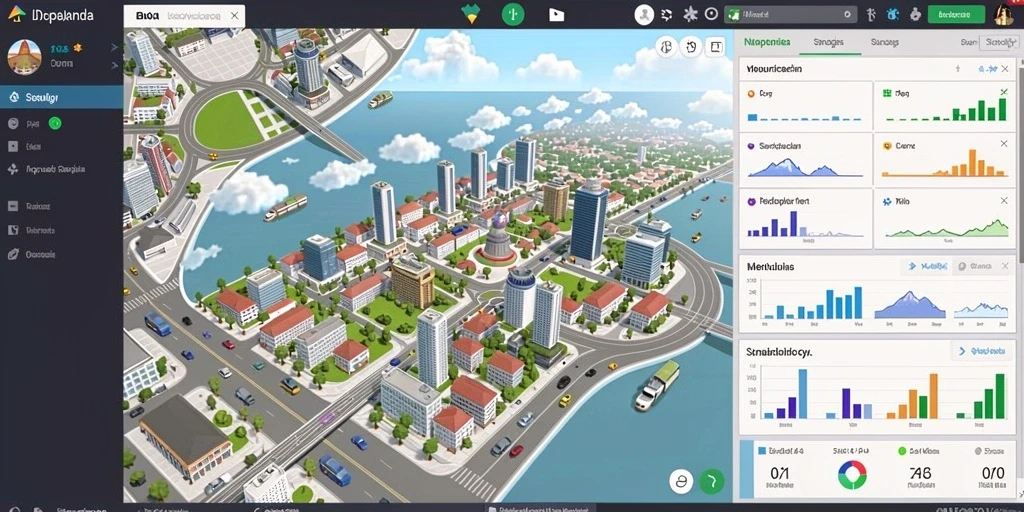Click the multicolor donut chart ring

(852, 475)
